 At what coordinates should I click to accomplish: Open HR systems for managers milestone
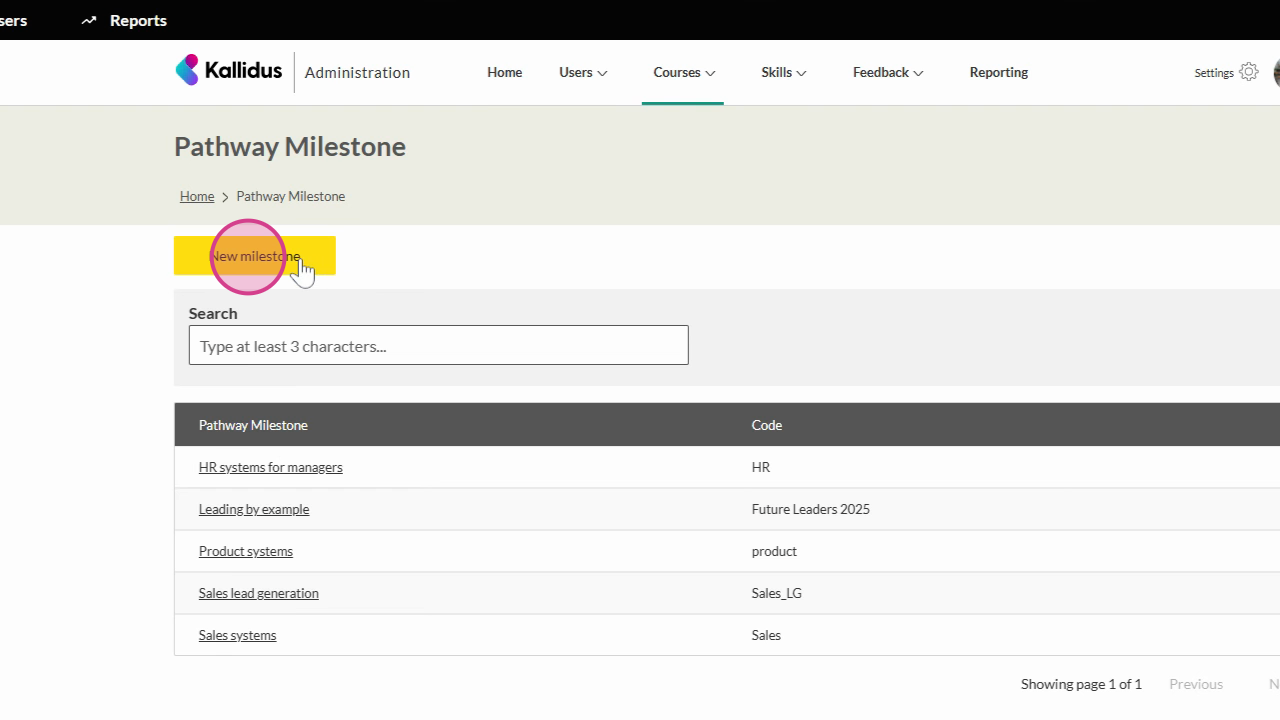(x=270, y=467)
